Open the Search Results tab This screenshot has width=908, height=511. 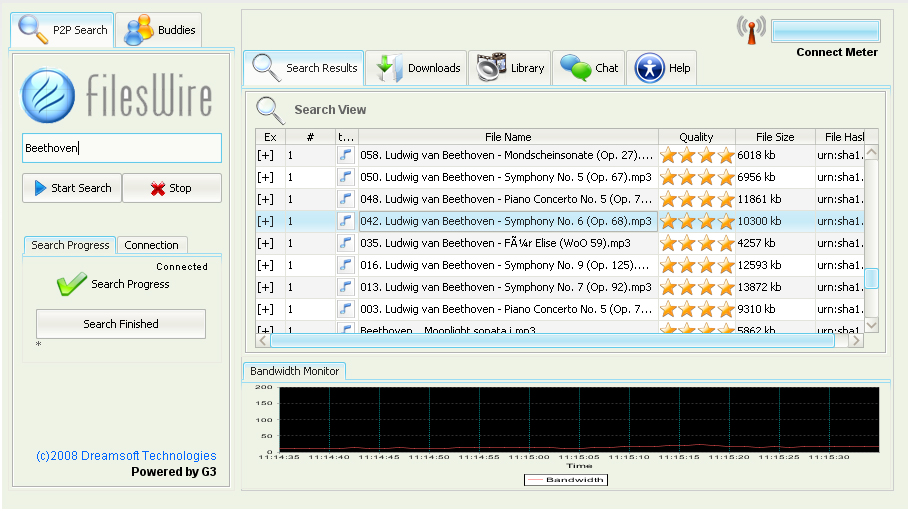pos(304,68)
